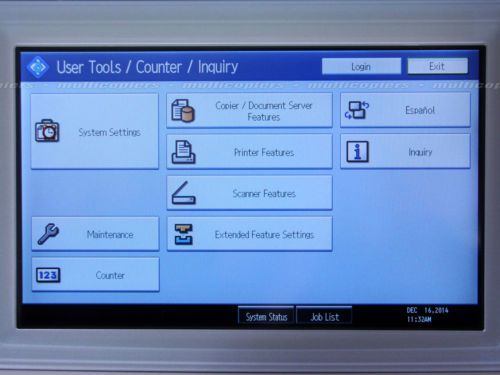Open the Job List tab

[324, 315]
